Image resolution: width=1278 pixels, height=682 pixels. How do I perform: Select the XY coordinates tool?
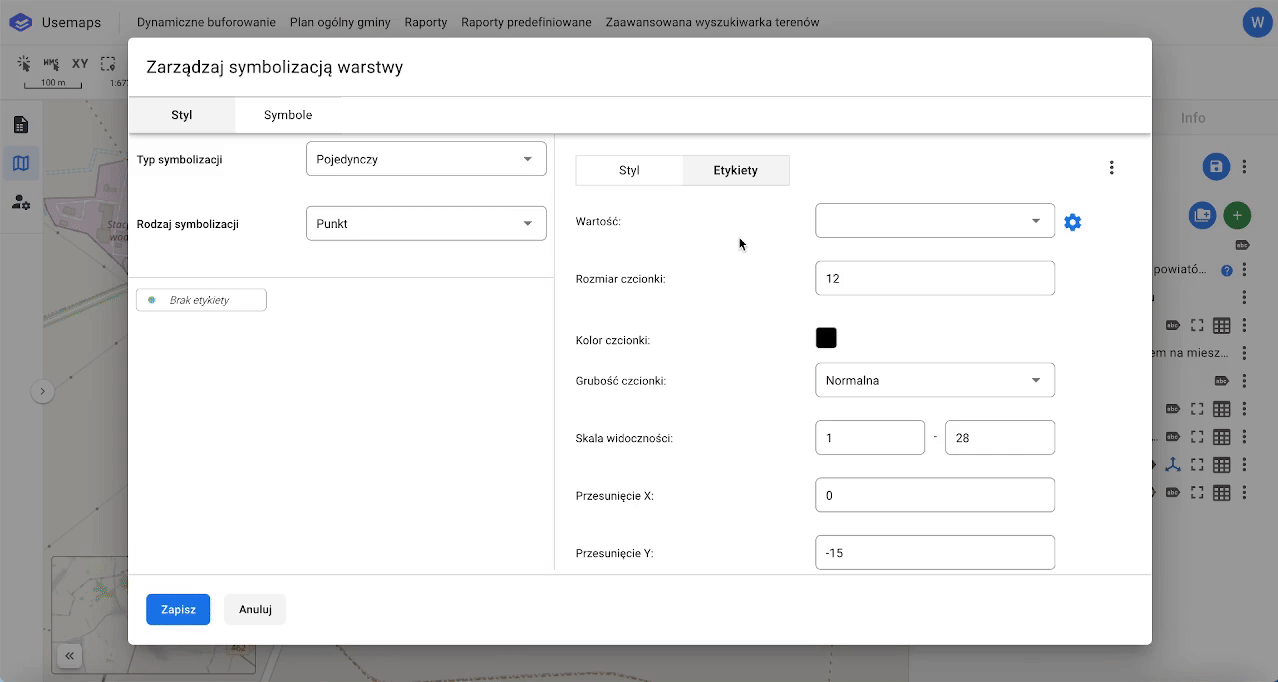[x=80, y=64]
